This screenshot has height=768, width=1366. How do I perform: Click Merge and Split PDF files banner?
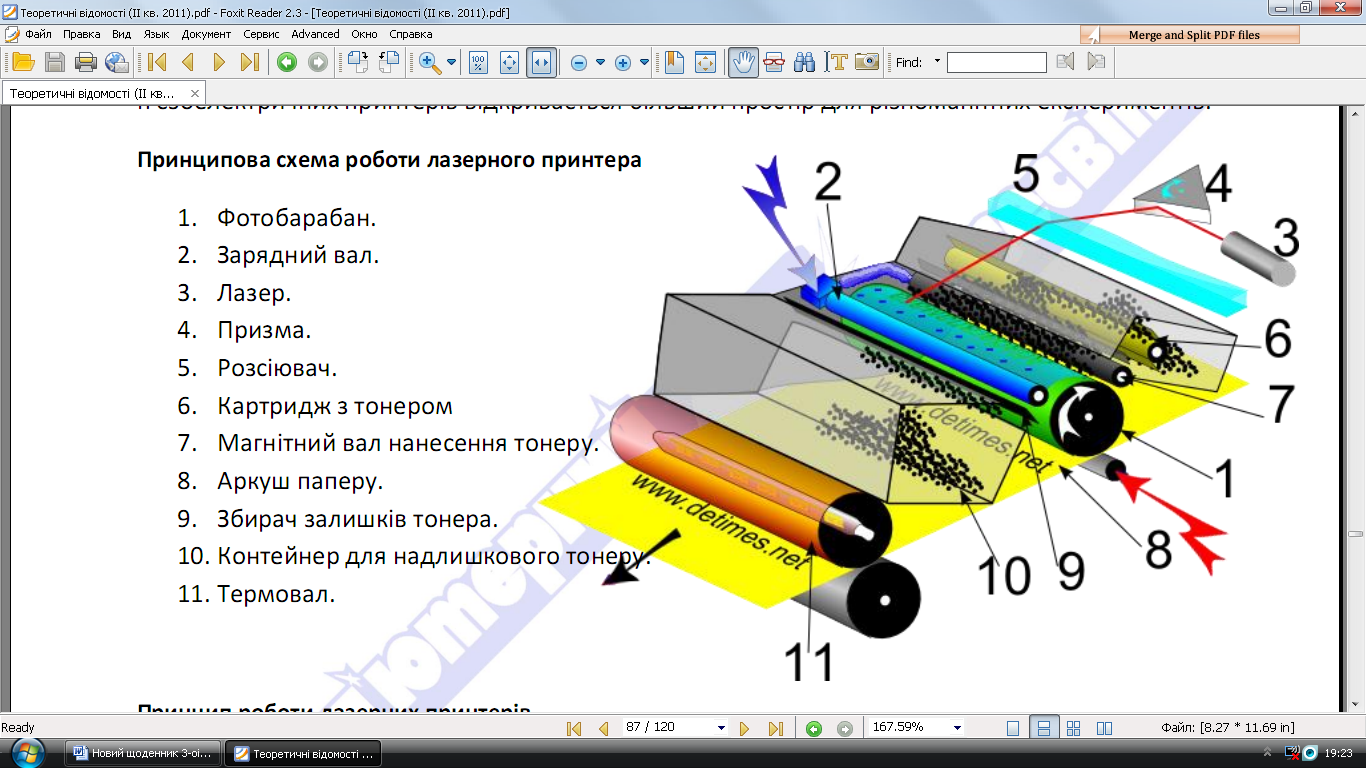tap(1190, 35)
